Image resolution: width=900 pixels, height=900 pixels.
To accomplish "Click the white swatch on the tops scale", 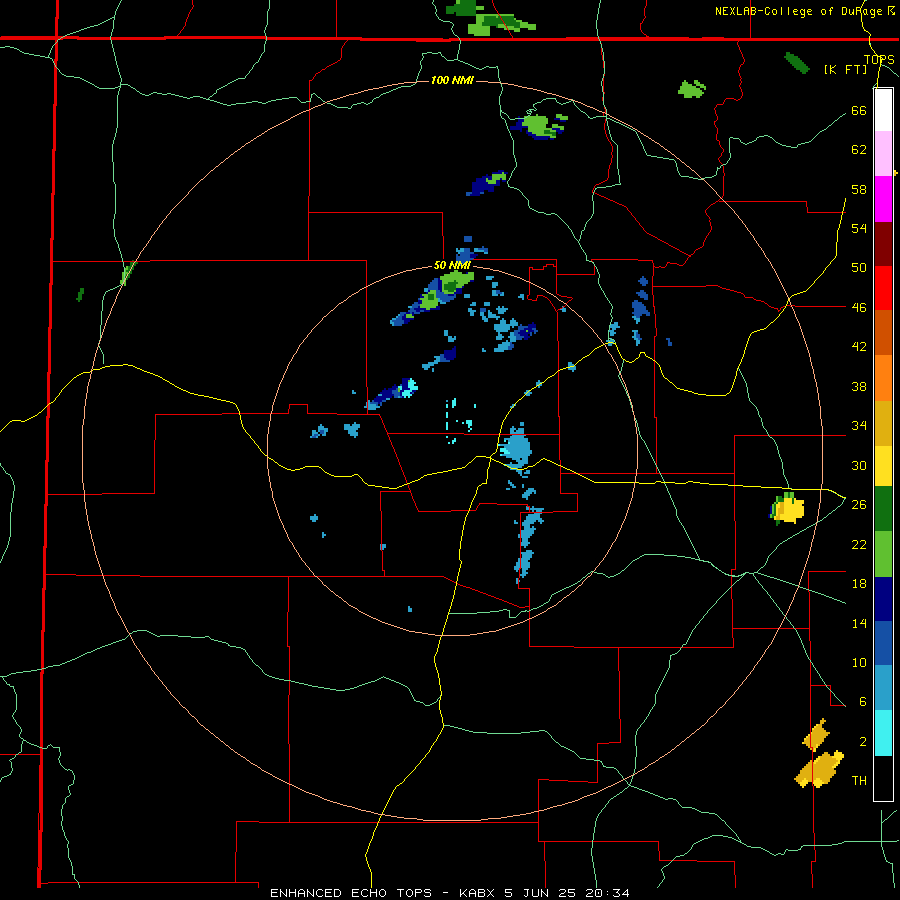I will (883, 110).
